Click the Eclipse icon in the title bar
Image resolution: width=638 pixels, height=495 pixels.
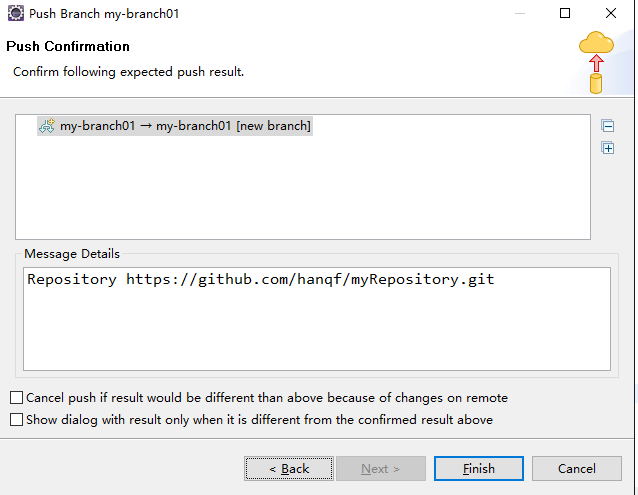tap(16, 13)
